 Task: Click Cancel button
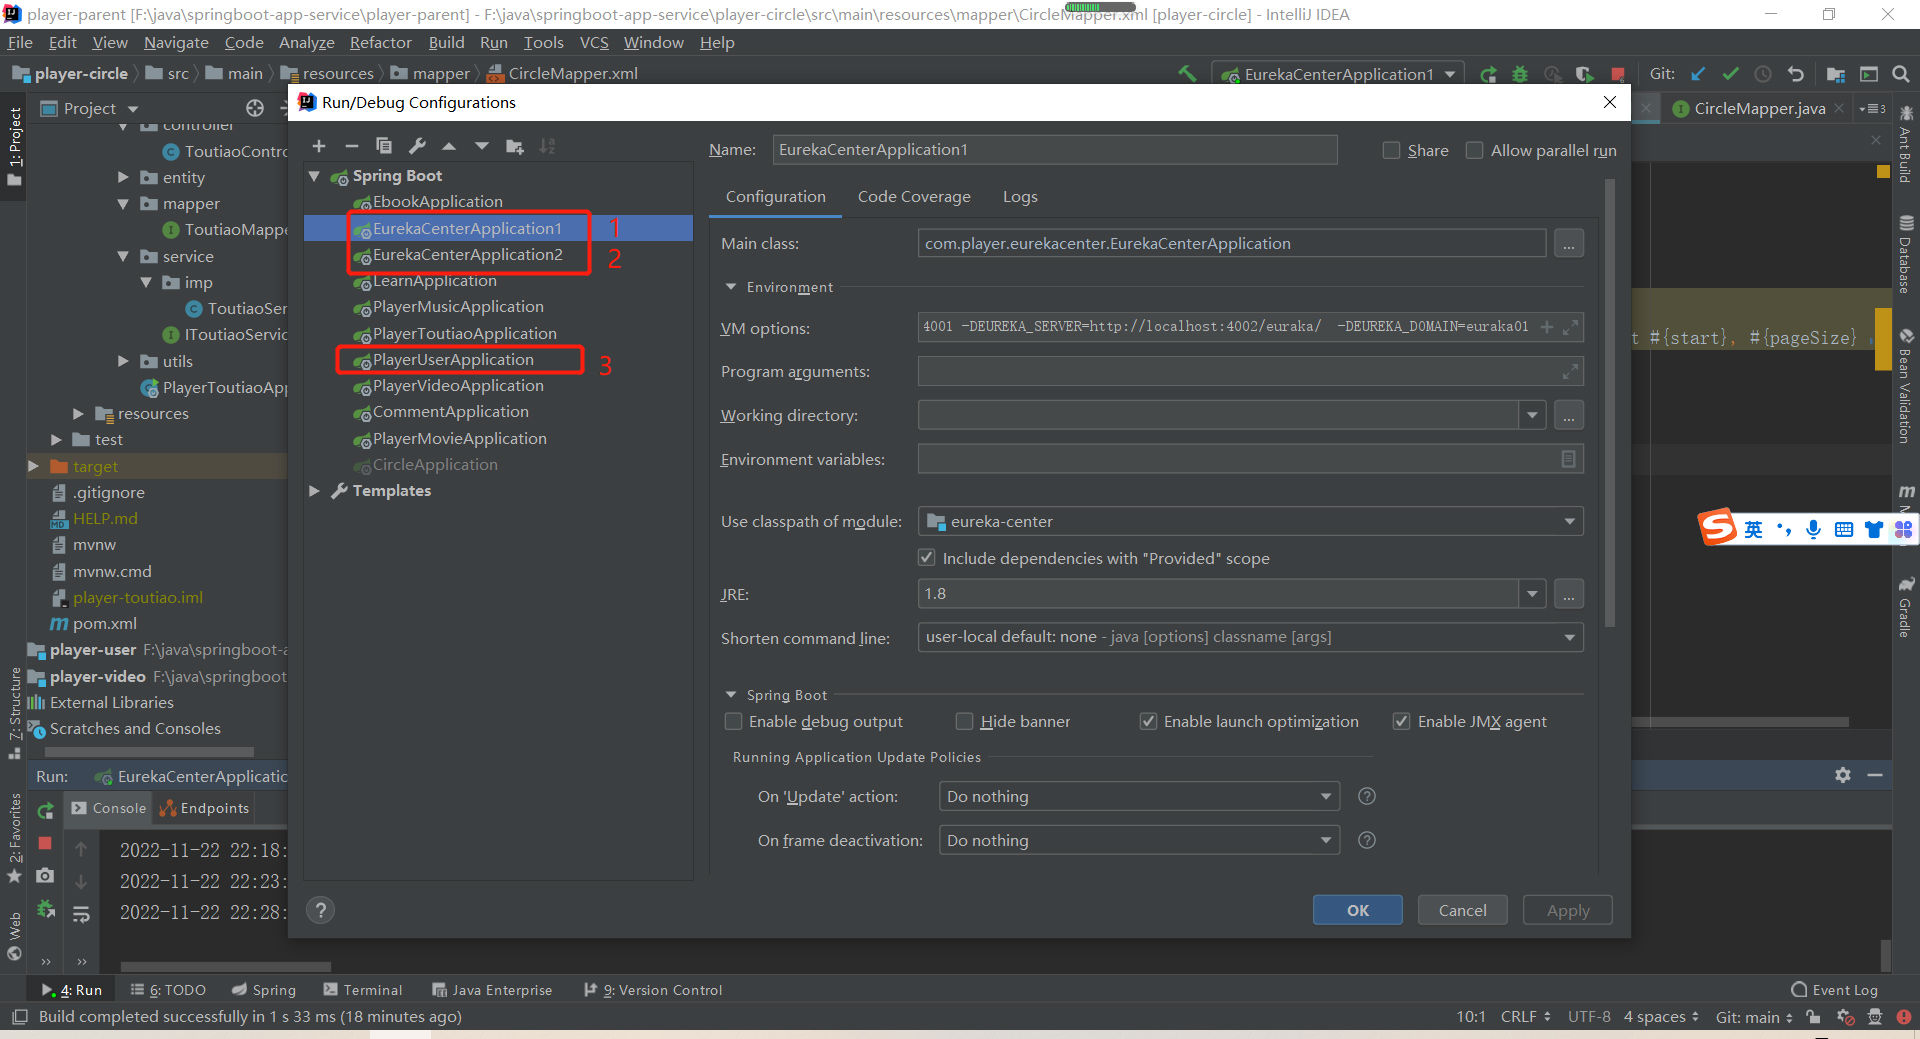coord(1462,910)
